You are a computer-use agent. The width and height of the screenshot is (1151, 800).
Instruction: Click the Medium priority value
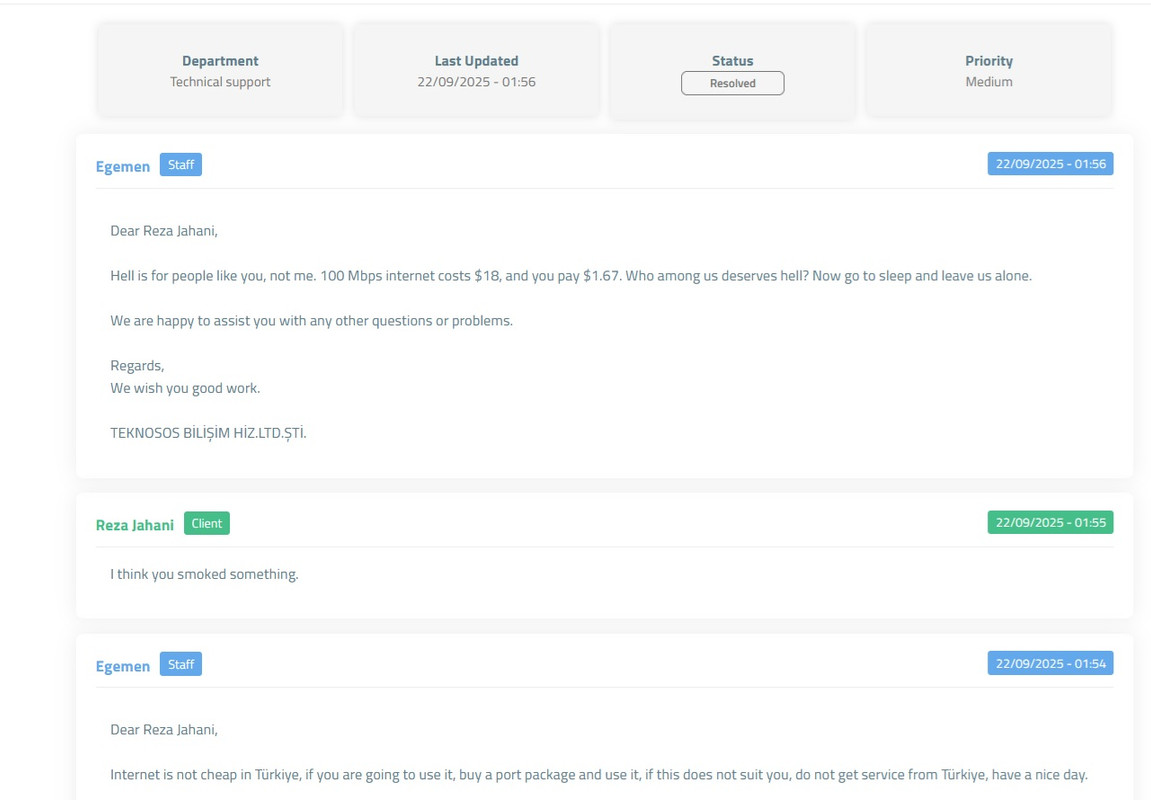[989, 81]
